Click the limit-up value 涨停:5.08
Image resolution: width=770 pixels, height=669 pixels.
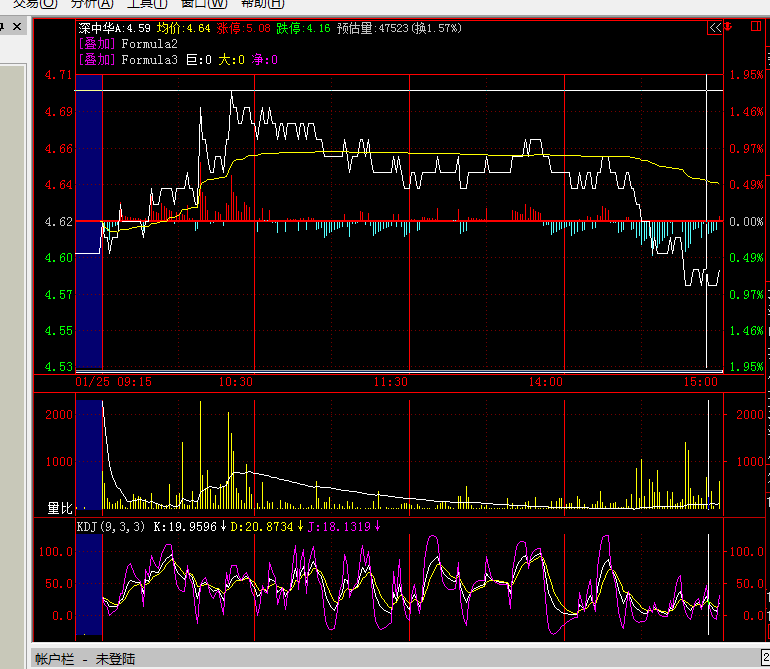click(x=244, y=28)
